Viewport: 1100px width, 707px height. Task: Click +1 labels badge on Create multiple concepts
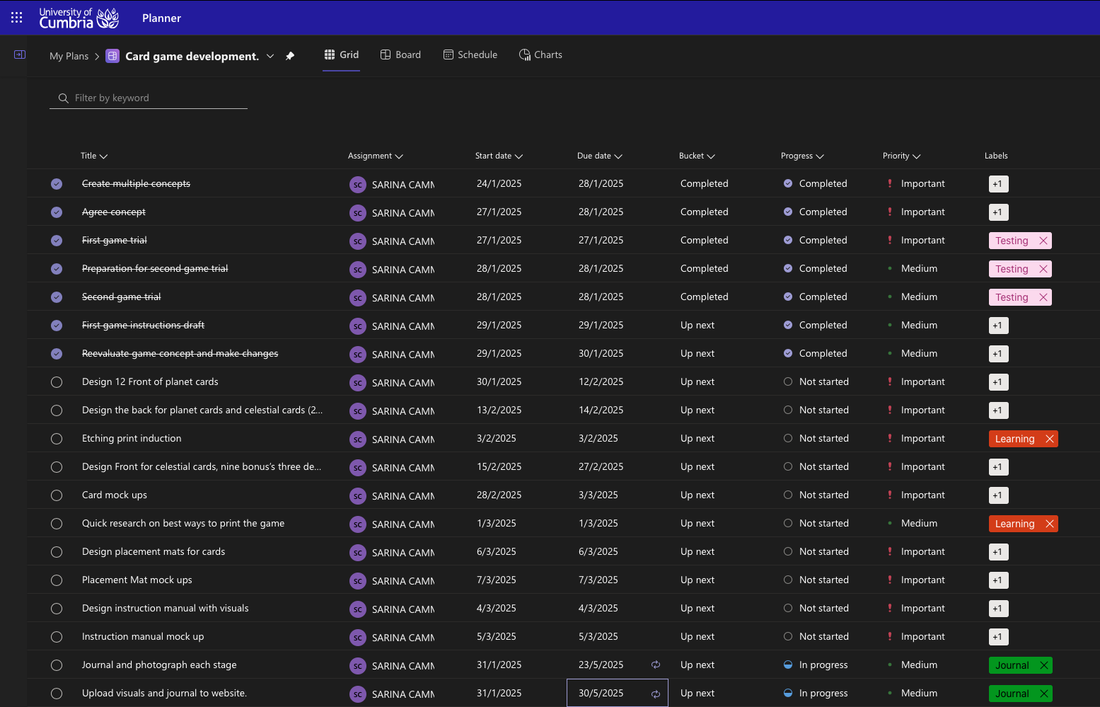(x=998, y=184)
